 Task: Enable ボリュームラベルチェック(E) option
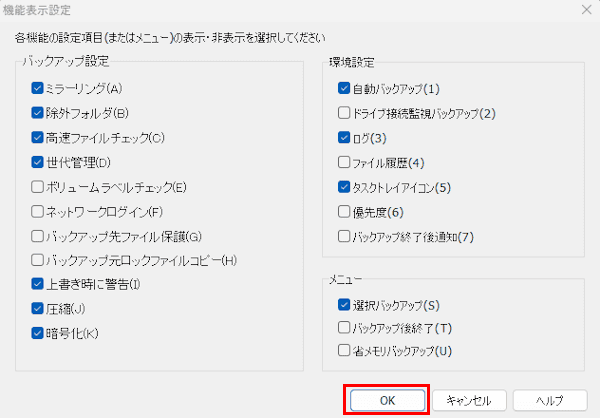[x=37, y=186]
